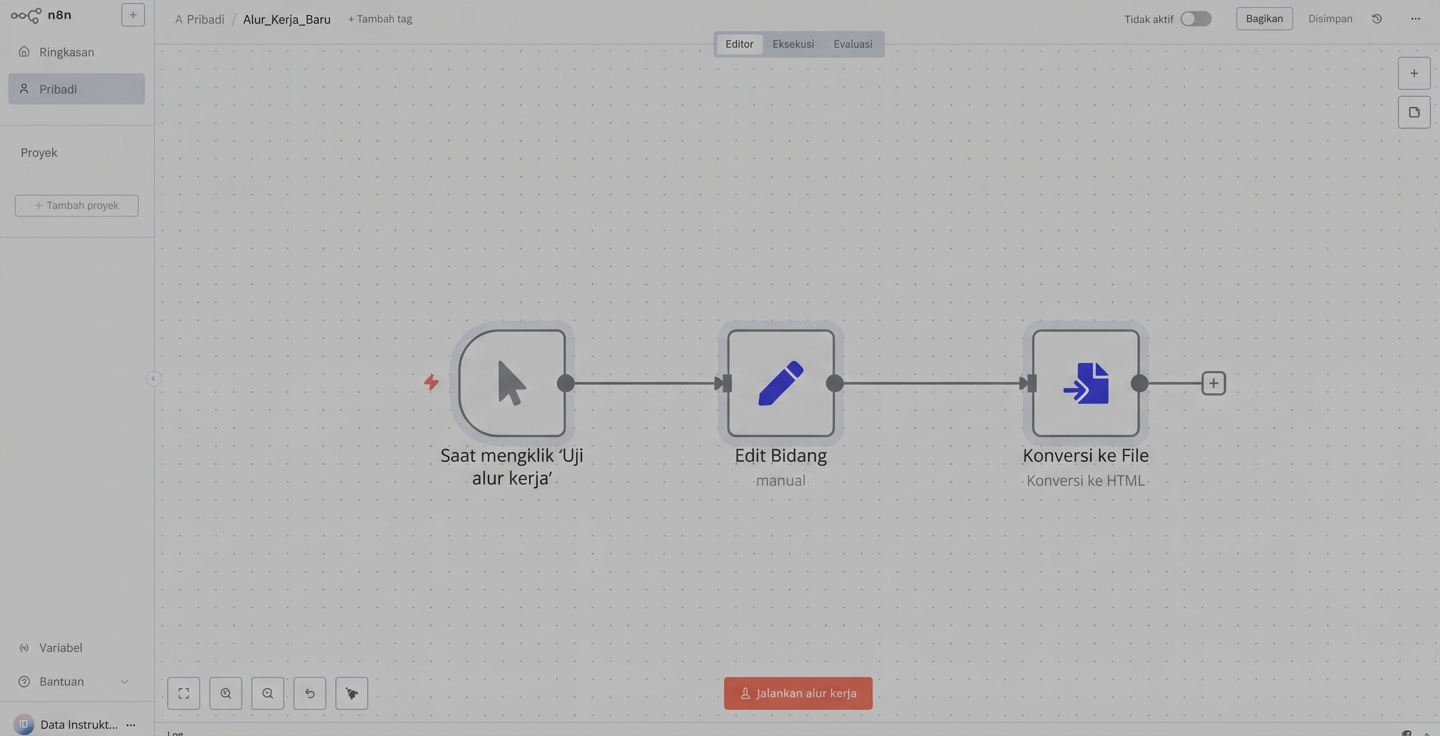This screenshot has height=736, width=1440.
Task: Zoom out on the workflow canvas
Action: 268,693
